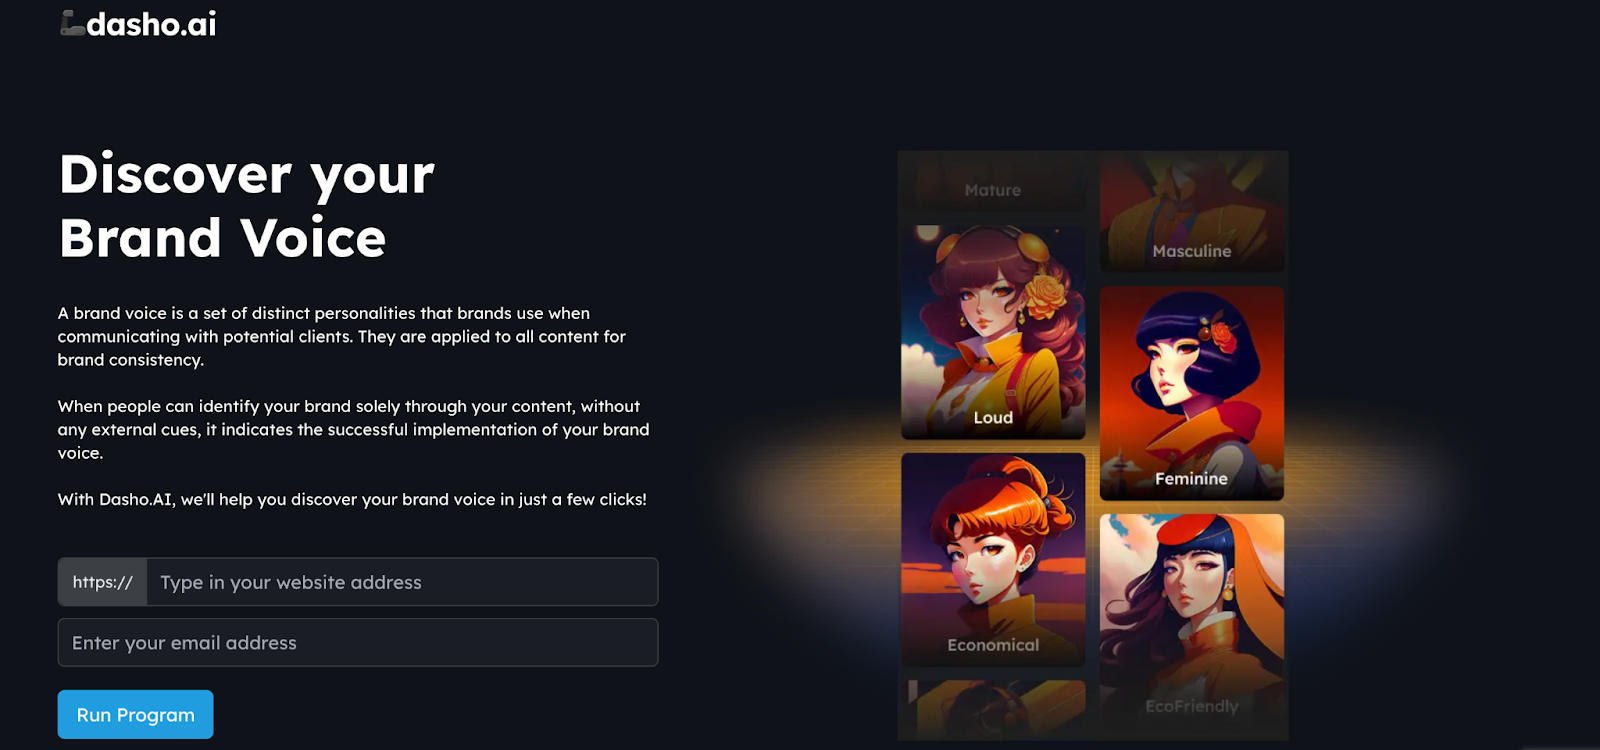Click the paragraph starting When people can identify
Screen dimensions: 1600x750
(353, 429)
